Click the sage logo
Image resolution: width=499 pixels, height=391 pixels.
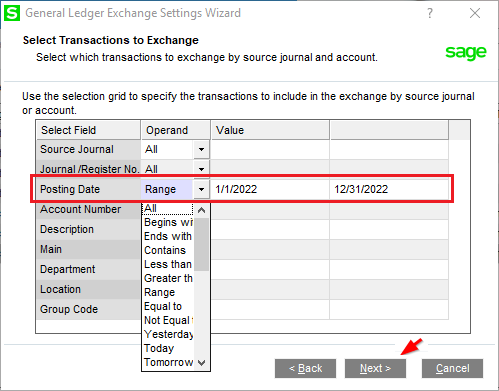click(x=466, y=52)
